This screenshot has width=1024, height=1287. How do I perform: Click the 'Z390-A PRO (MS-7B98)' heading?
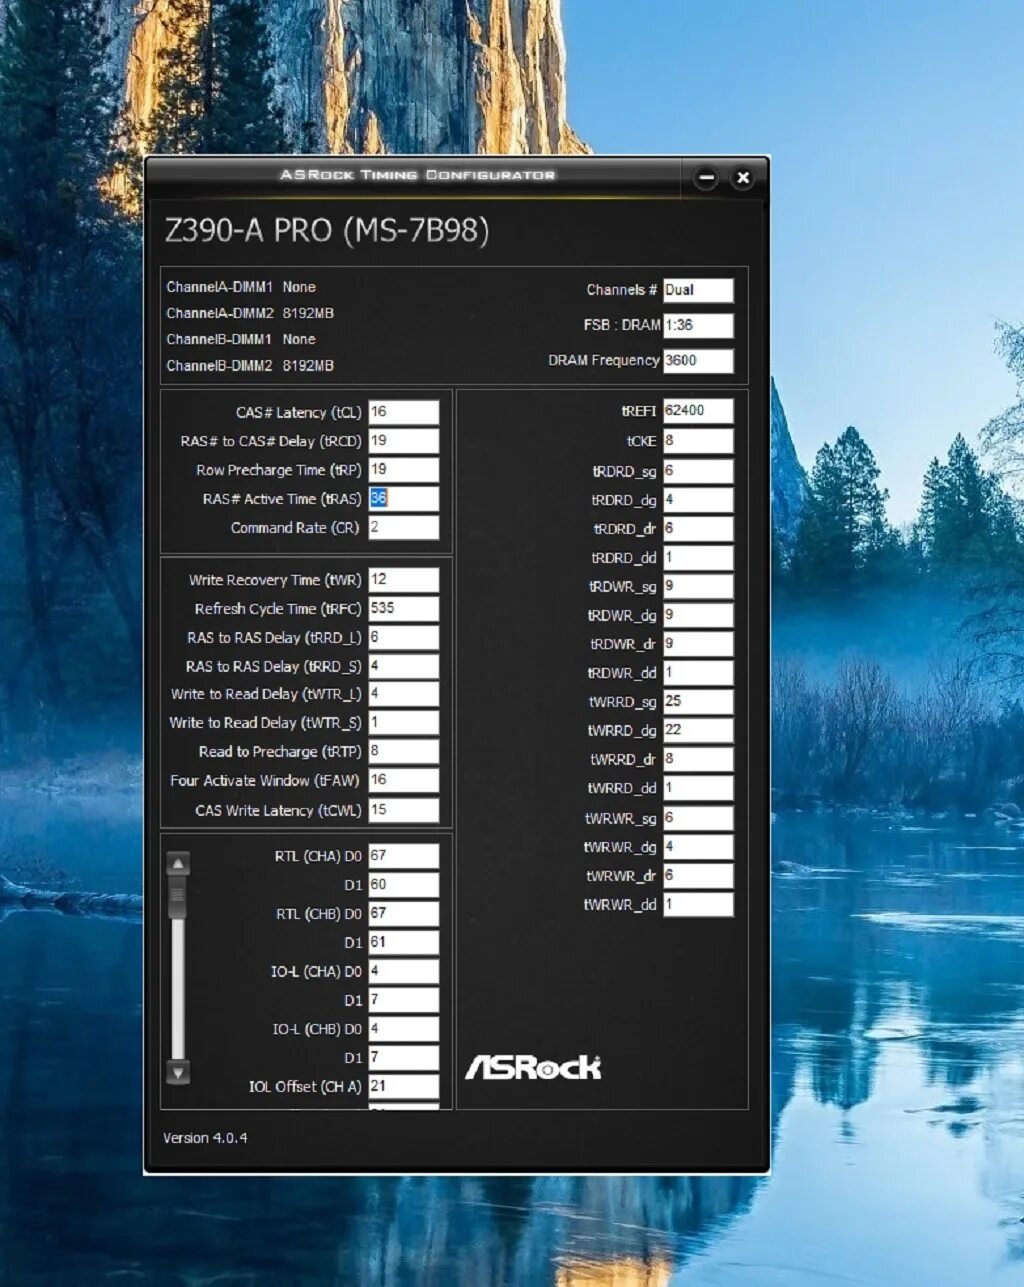point(327,231)
